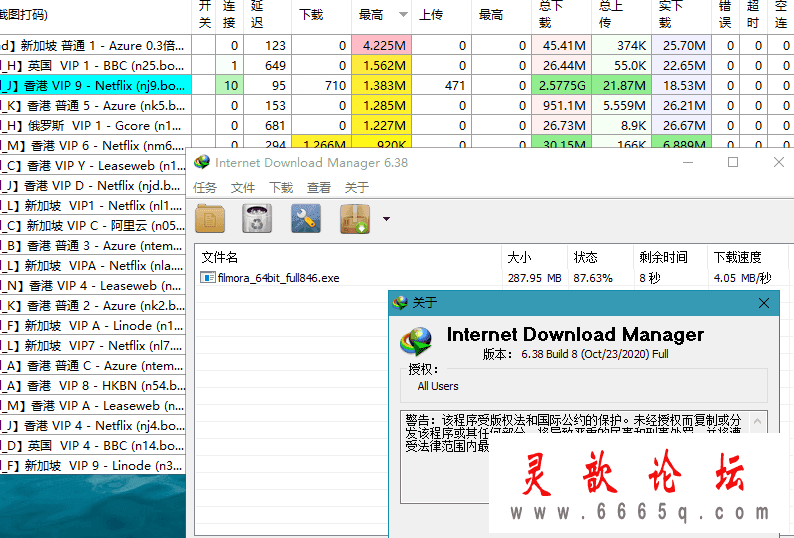Sort downloads by 大小 column header
The image size is (794, 538).
point(534,257)
